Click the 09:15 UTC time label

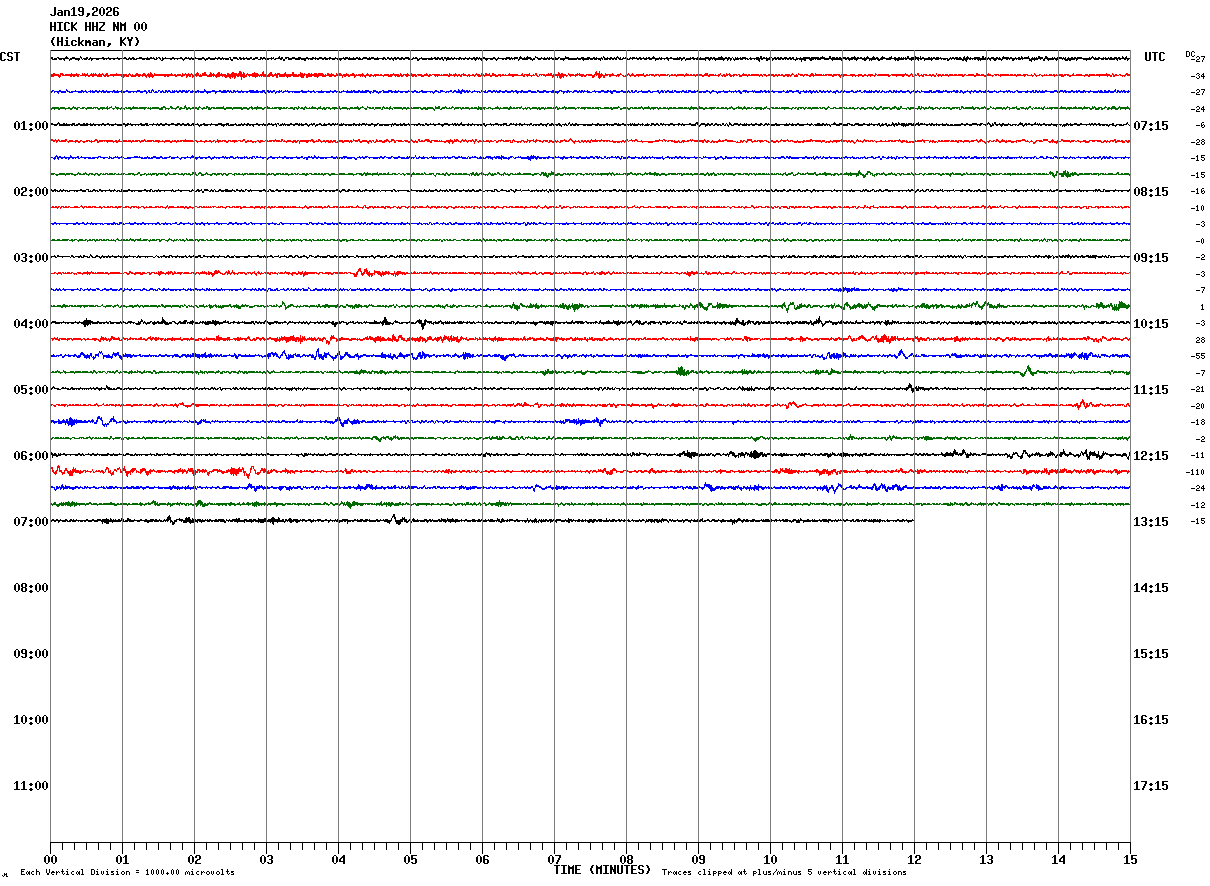(x=1151, y=258)
